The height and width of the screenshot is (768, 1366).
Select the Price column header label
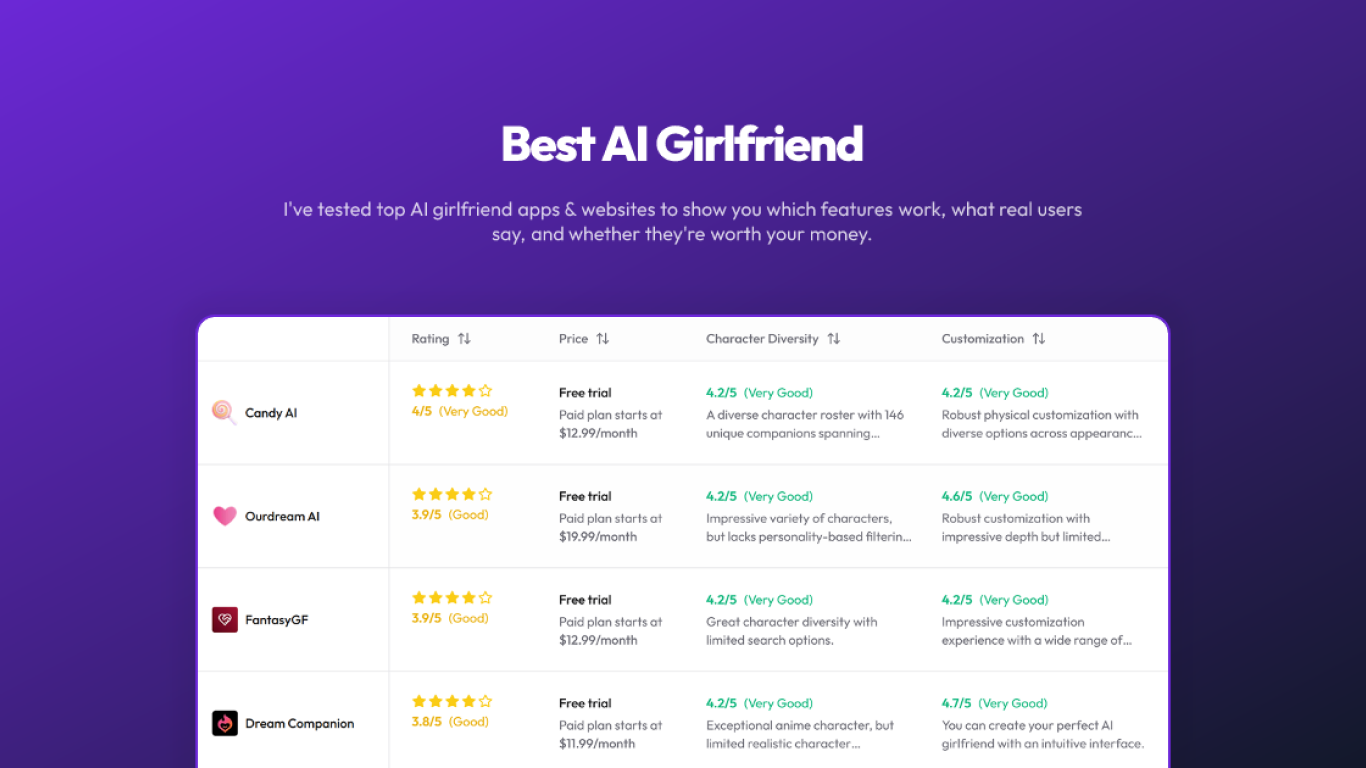click(573, 339)
